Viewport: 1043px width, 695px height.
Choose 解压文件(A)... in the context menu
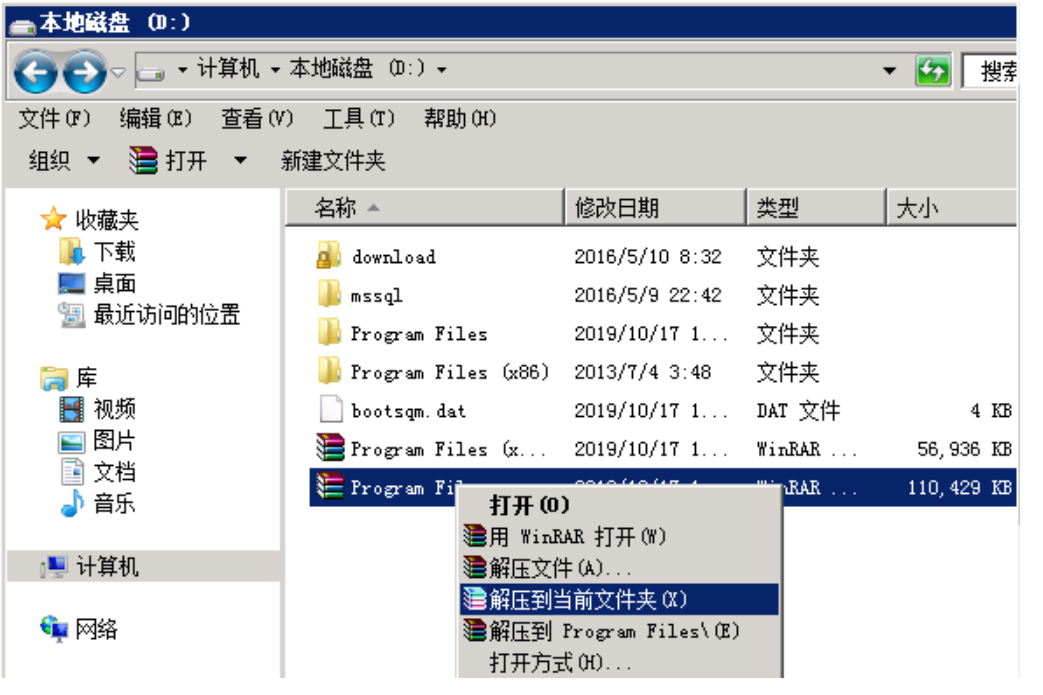(x=619, y=568)
